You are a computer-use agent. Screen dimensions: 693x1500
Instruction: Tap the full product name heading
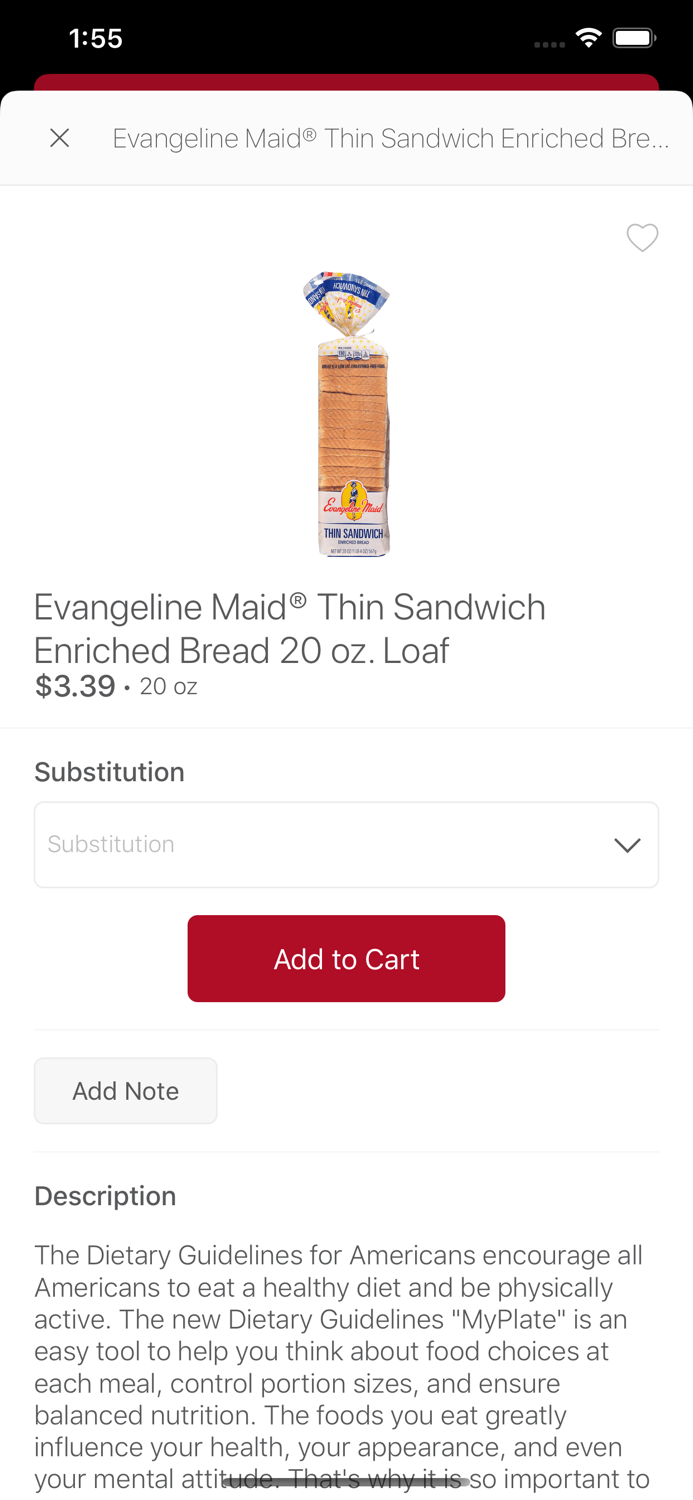[290, 628]
